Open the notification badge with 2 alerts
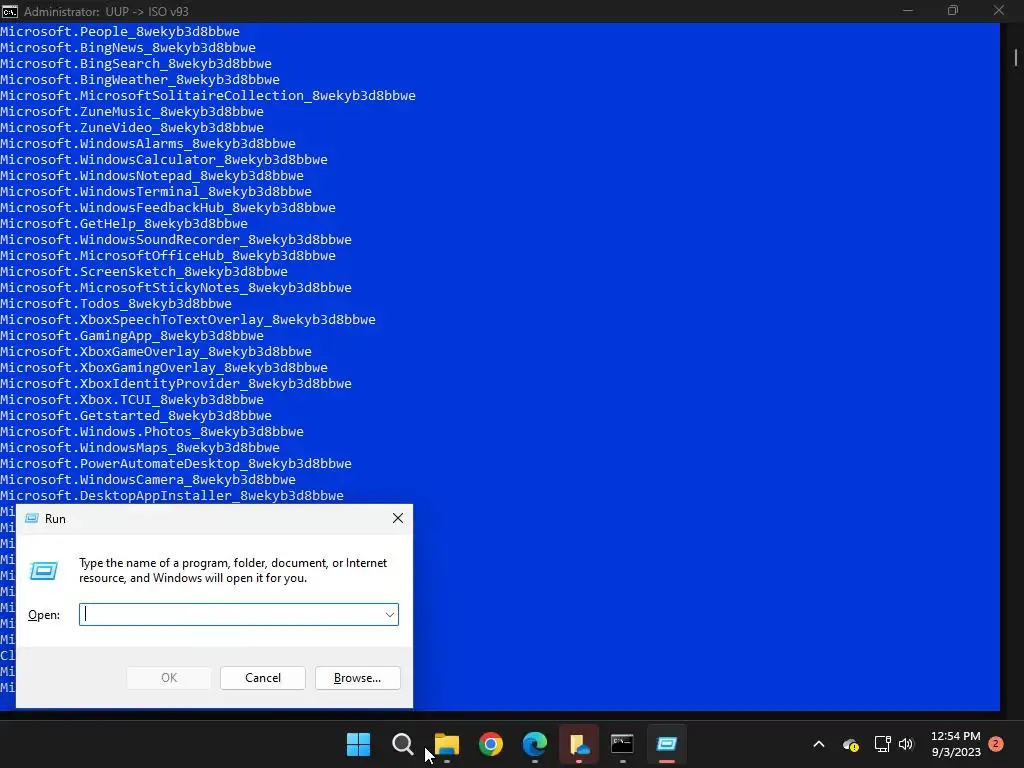Screen dimensions: 1024x768 tap(996, 744)
